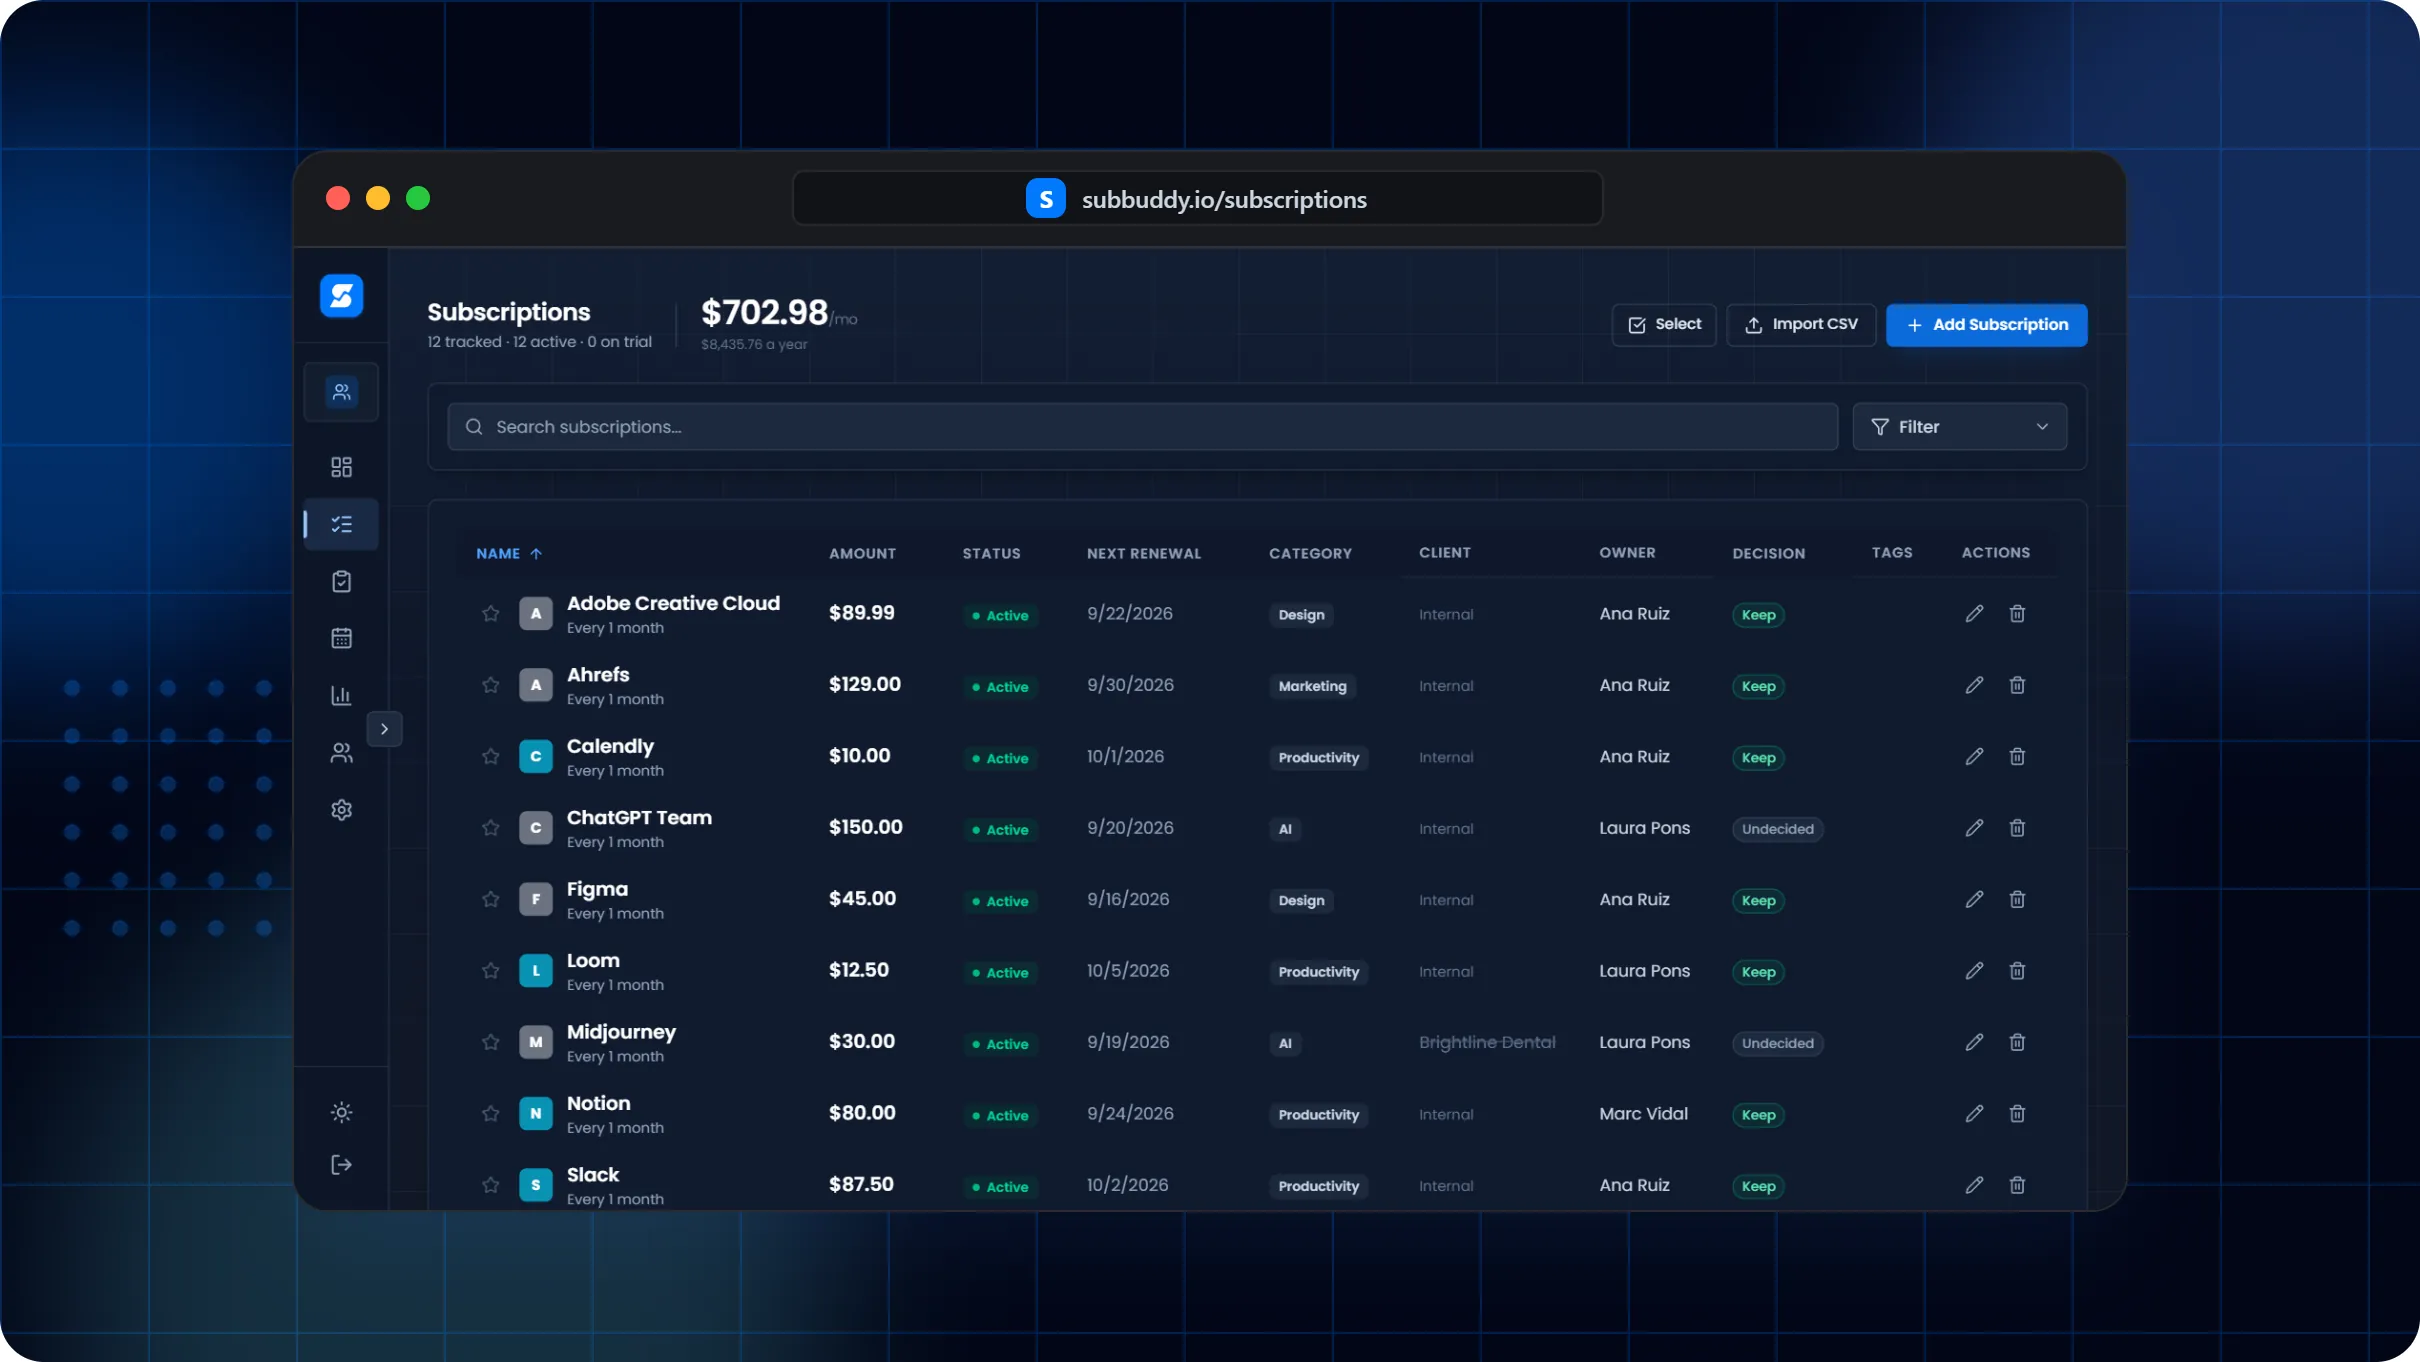Image resolution: width=2420 pixels, height=1362 pixels.
Task: Open the Filter dropdown
Action: [1959, 427]
